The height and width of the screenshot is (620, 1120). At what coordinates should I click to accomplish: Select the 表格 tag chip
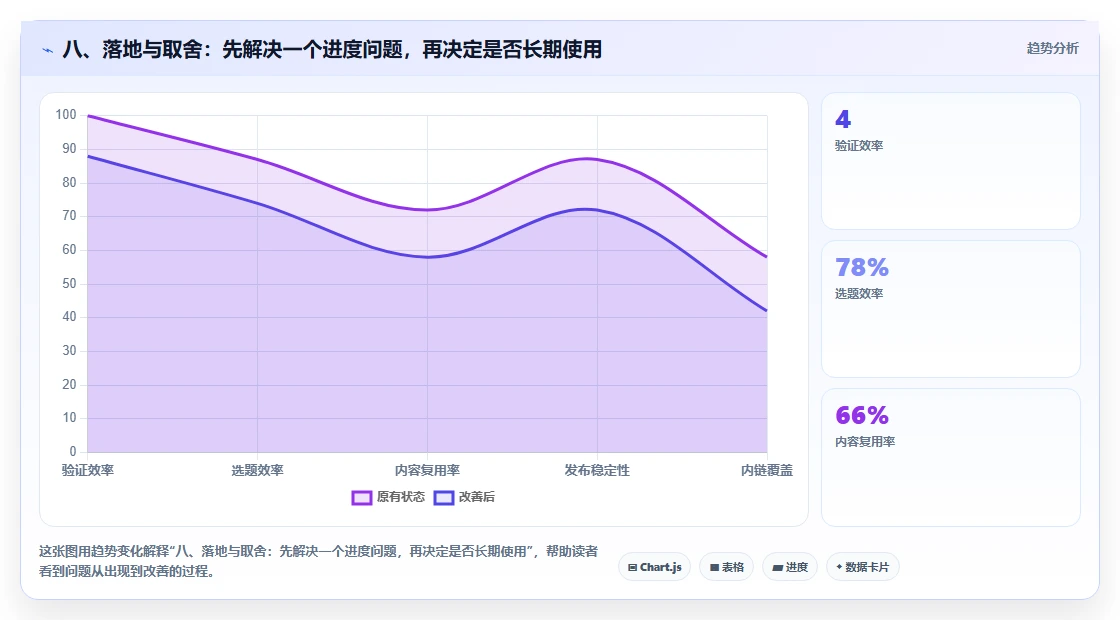726,567
